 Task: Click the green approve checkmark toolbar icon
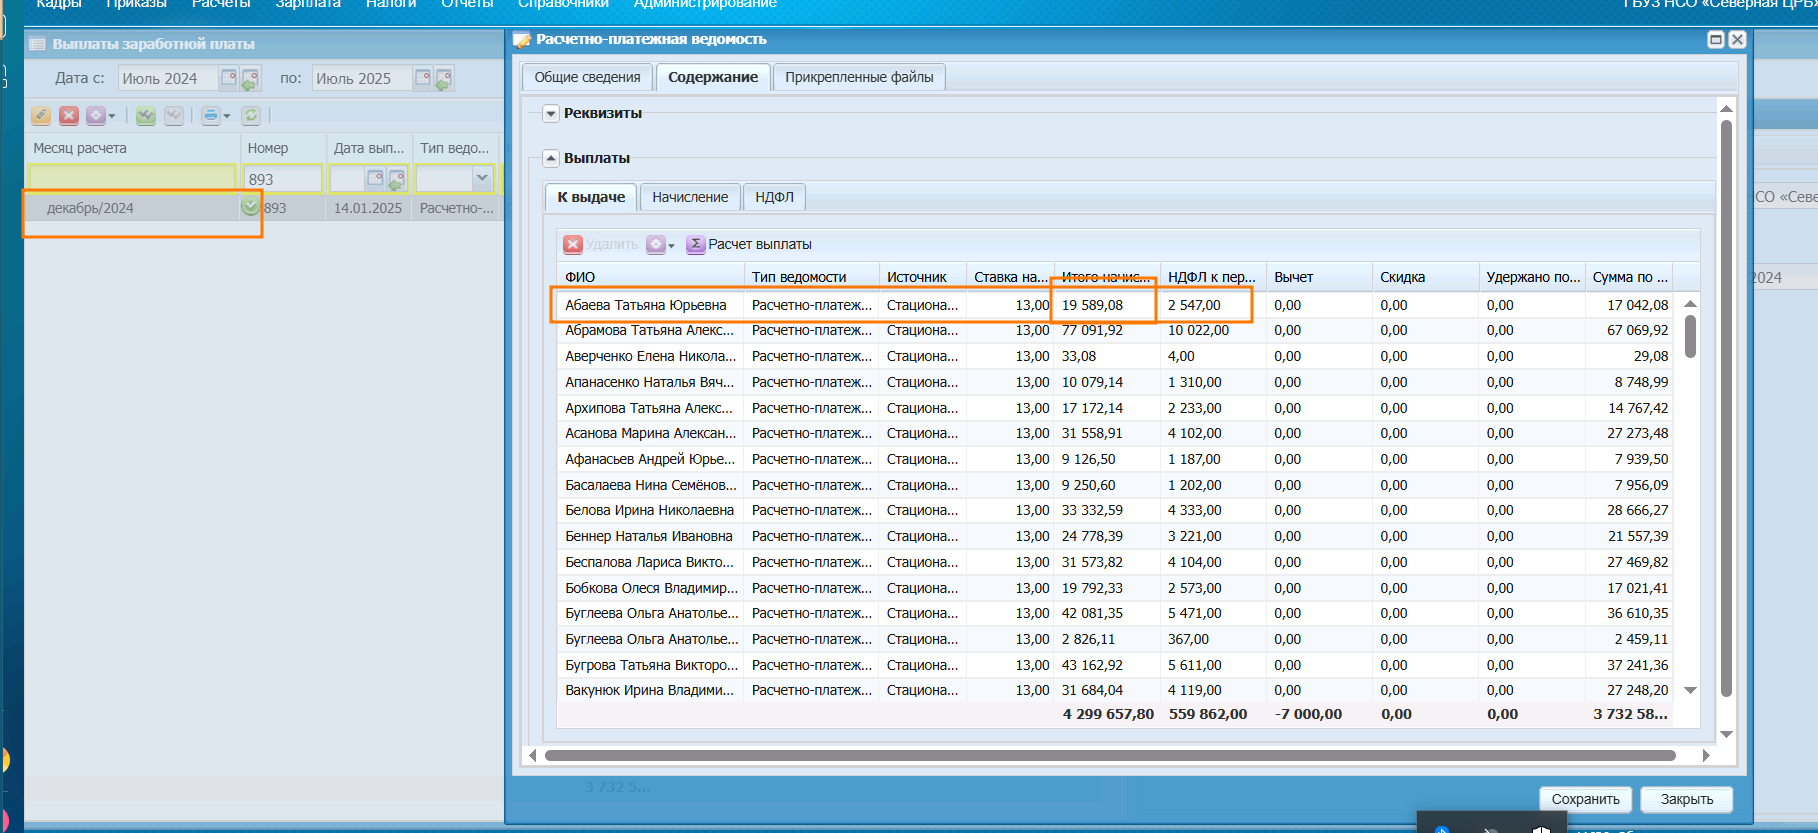coord(146,116)
